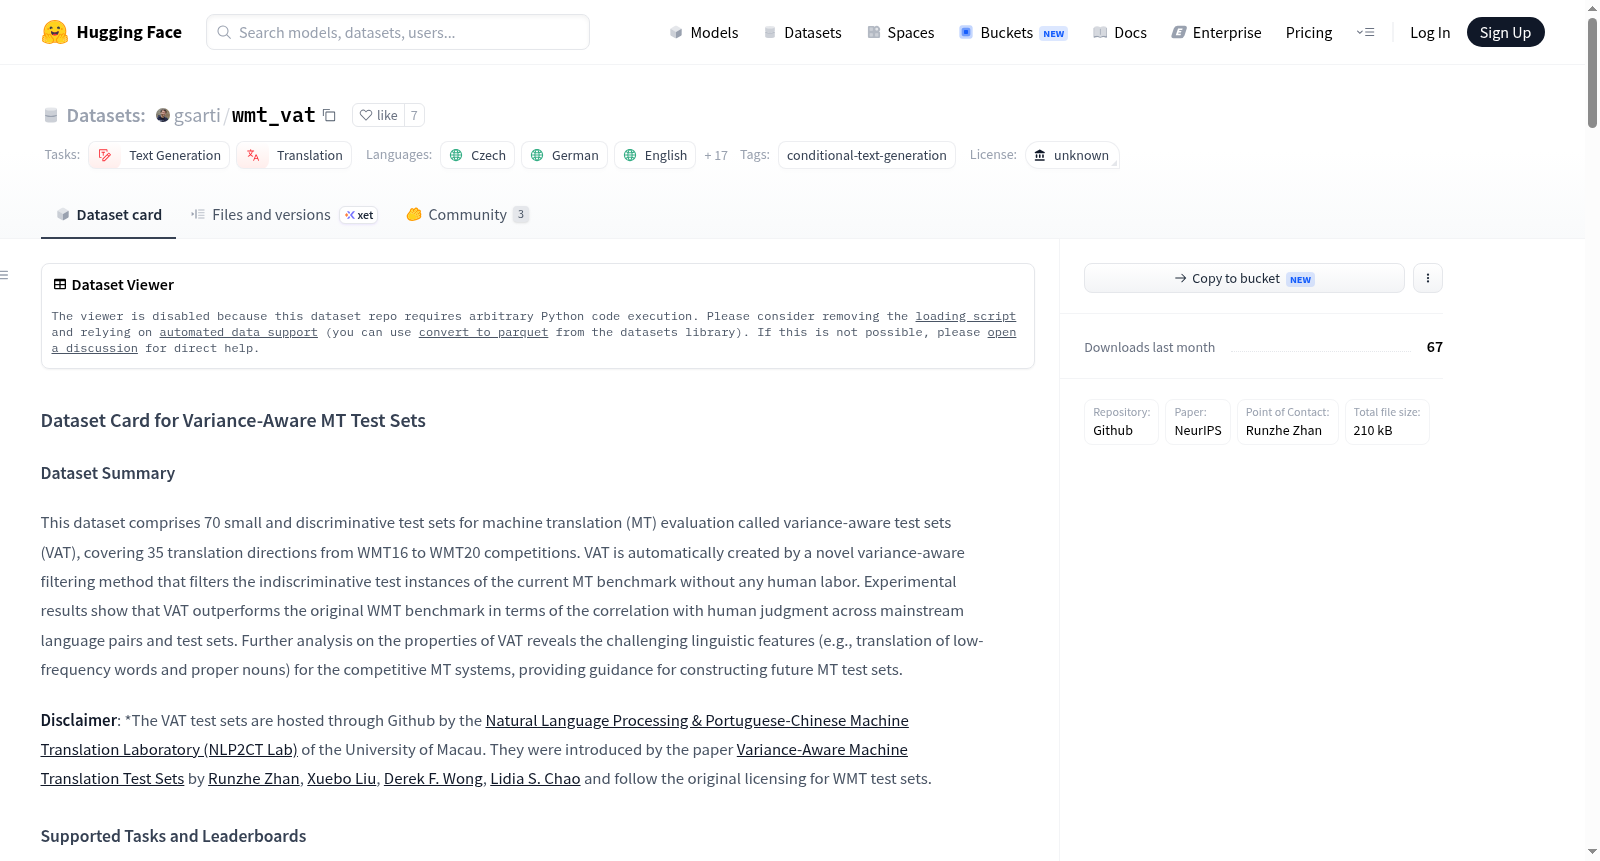Image resolution: width=1600 pixels, height=861 pixels.
Task: Open the sidebar table-of-contents toggle at left edge
Action: [5, 275]
